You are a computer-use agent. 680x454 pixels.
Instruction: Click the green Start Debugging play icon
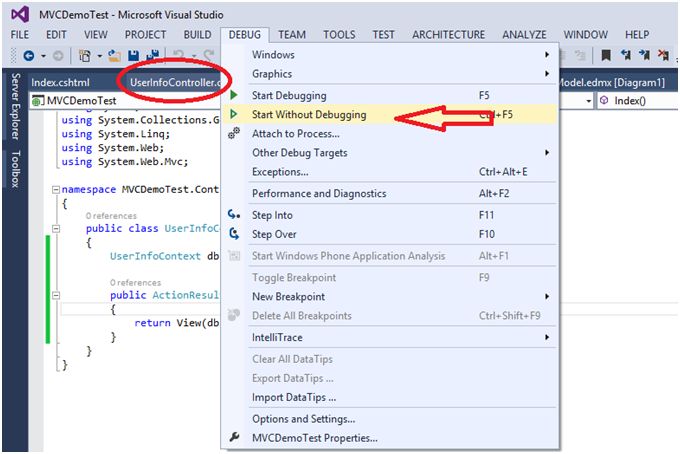[234, 95]
